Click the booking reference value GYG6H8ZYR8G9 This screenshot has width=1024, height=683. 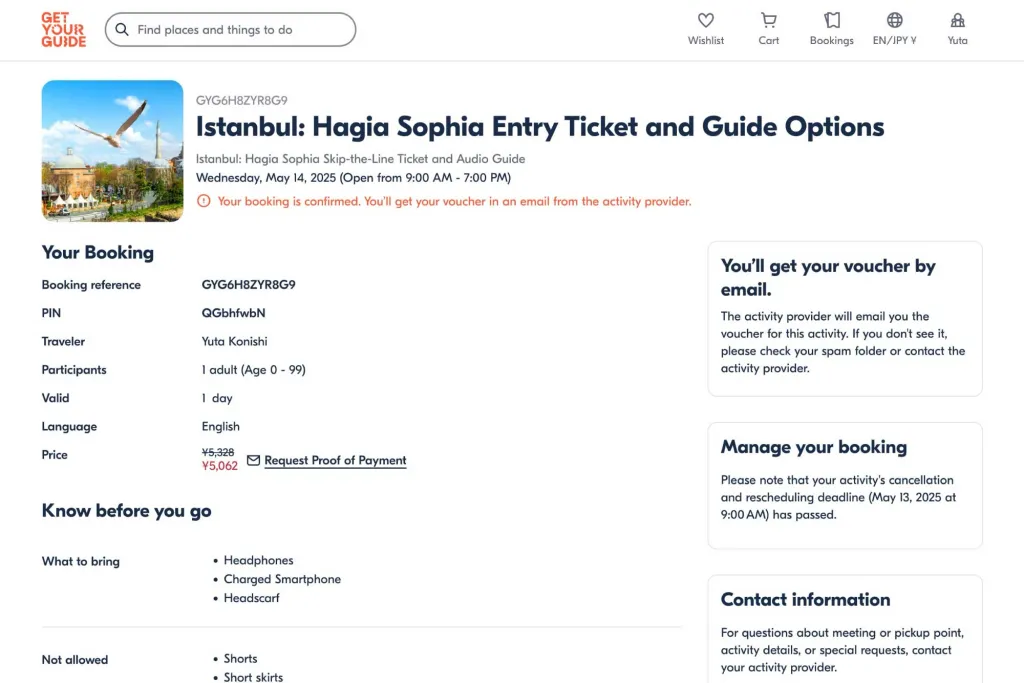248,285
